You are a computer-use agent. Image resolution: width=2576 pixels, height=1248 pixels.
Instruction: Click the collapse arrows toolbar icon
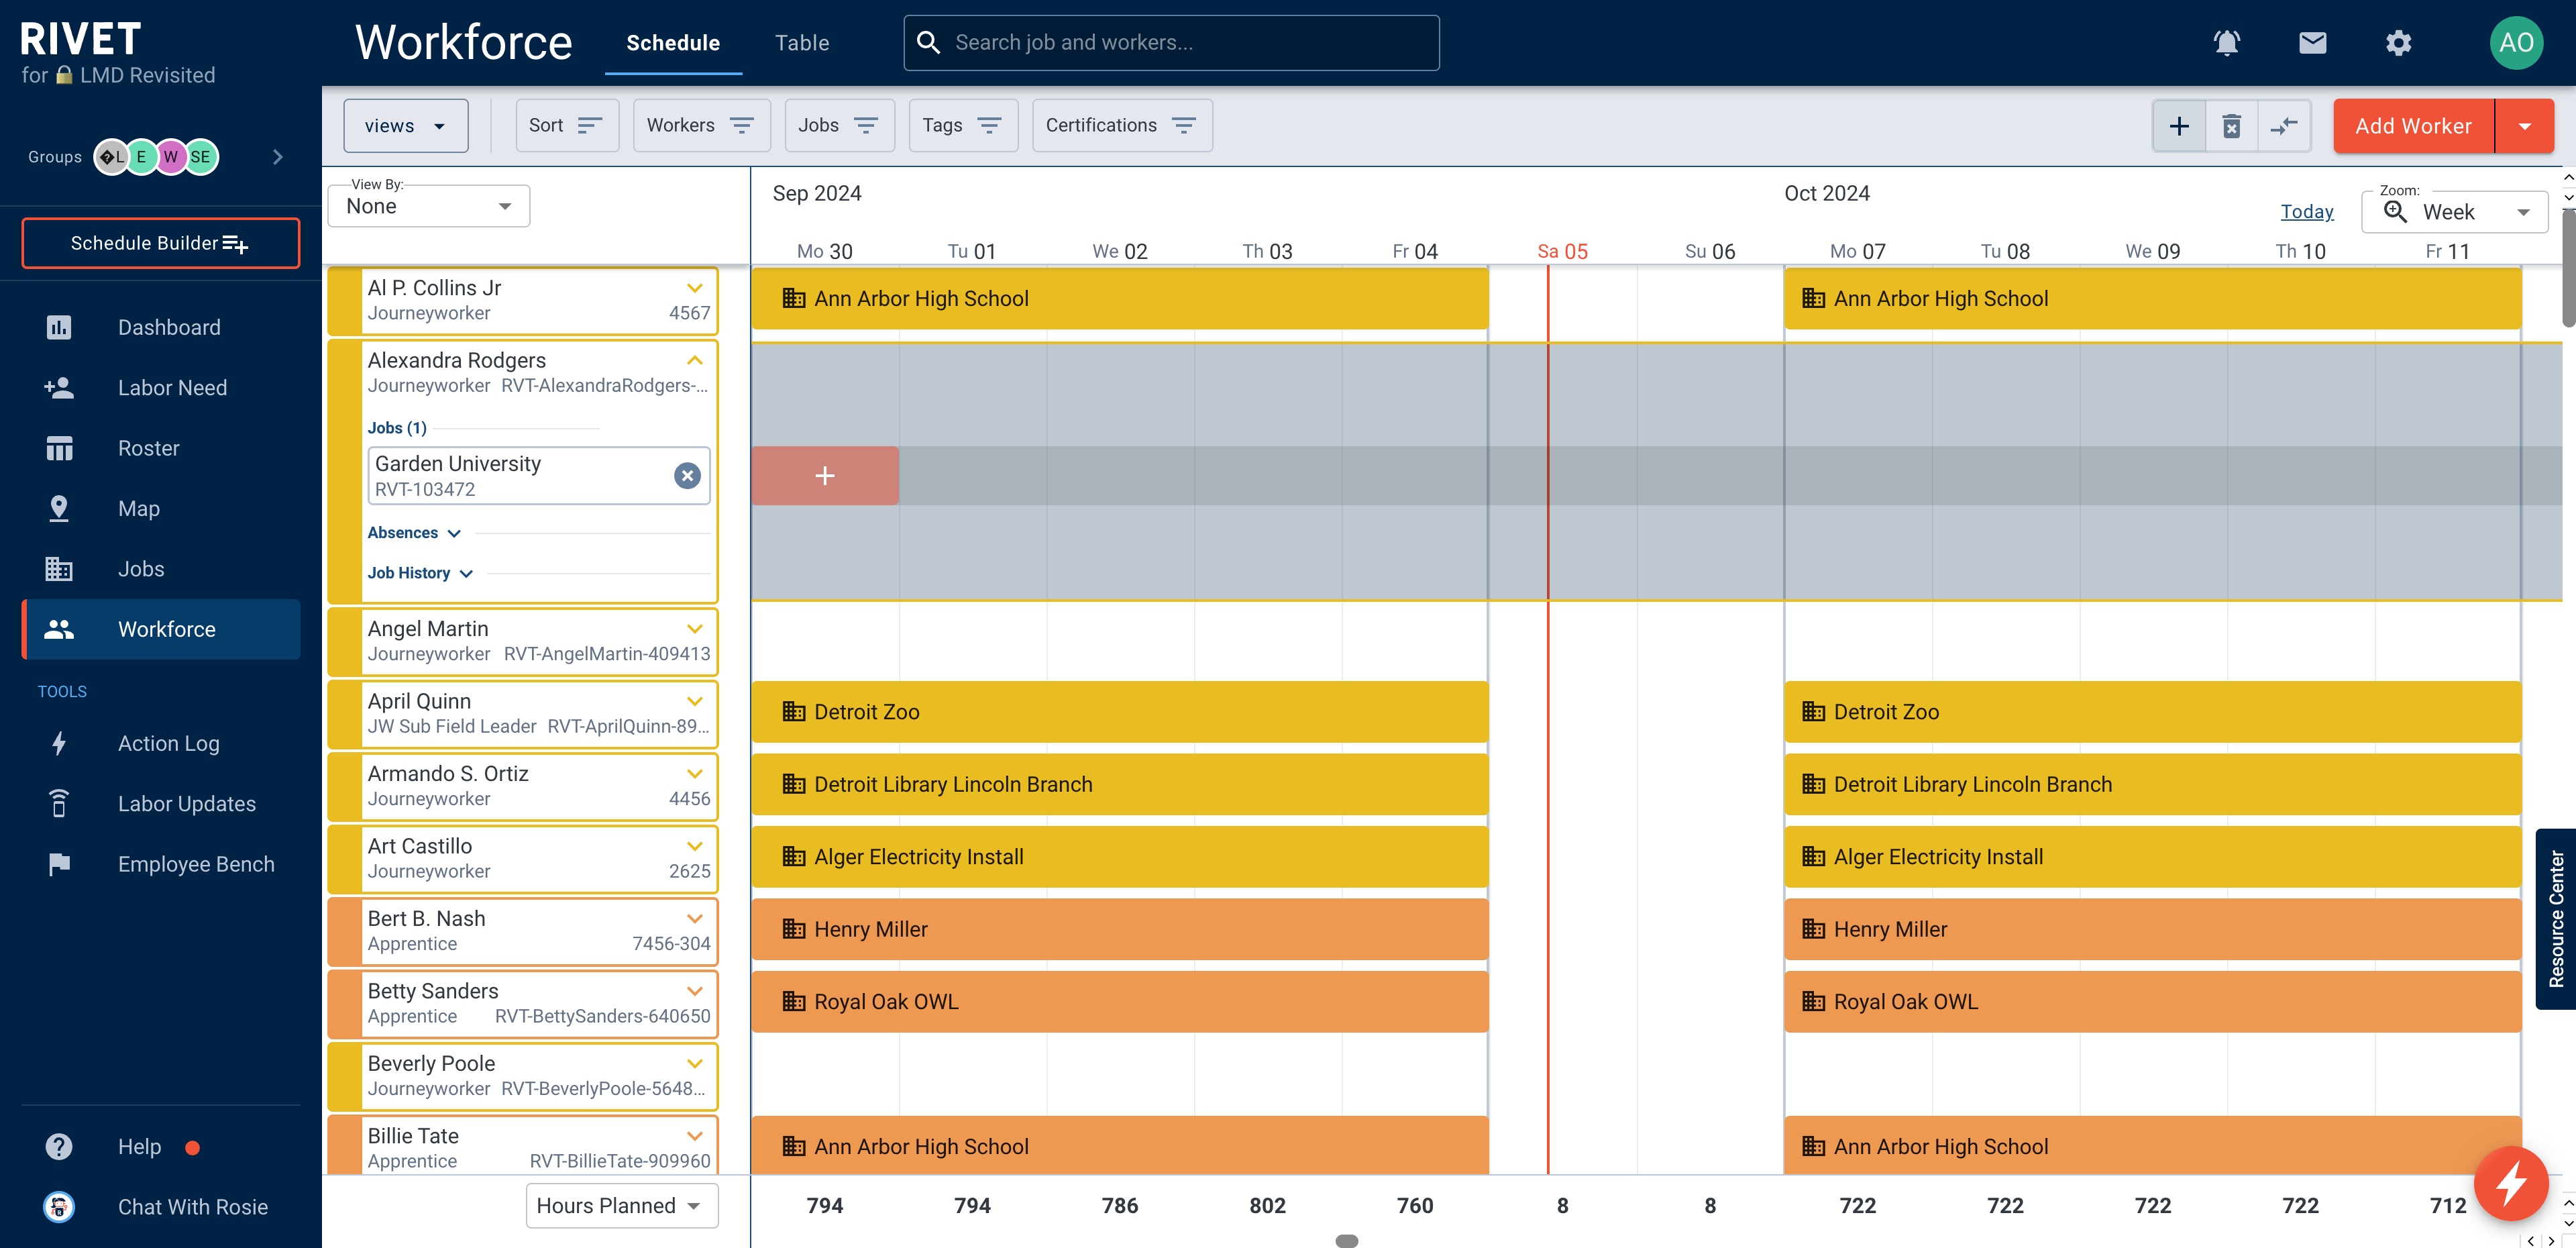(x=2284, y=126)
